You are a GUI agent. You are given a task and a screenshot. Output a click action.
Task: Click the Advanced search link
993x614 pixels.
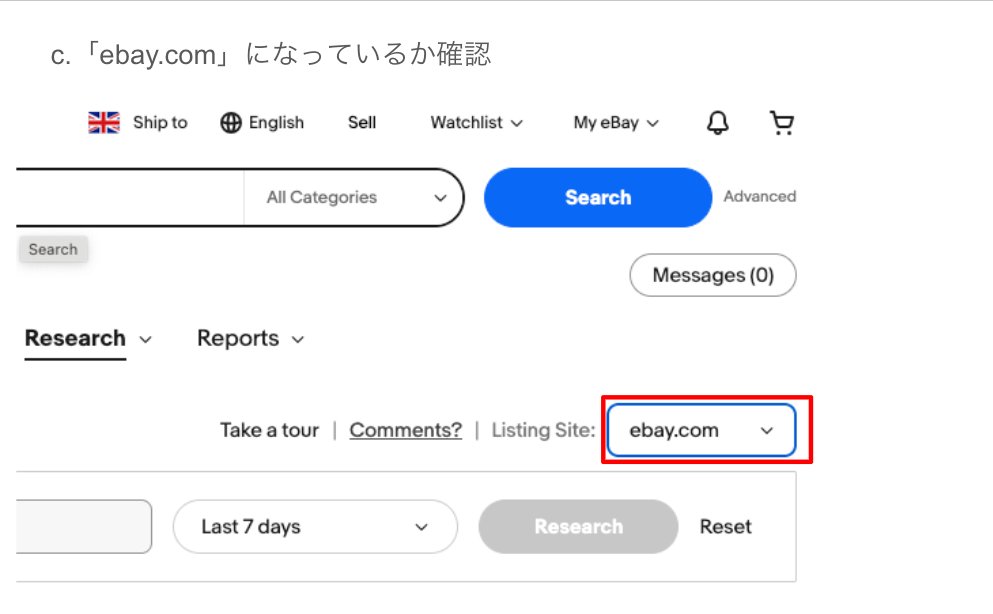[759, 197]
